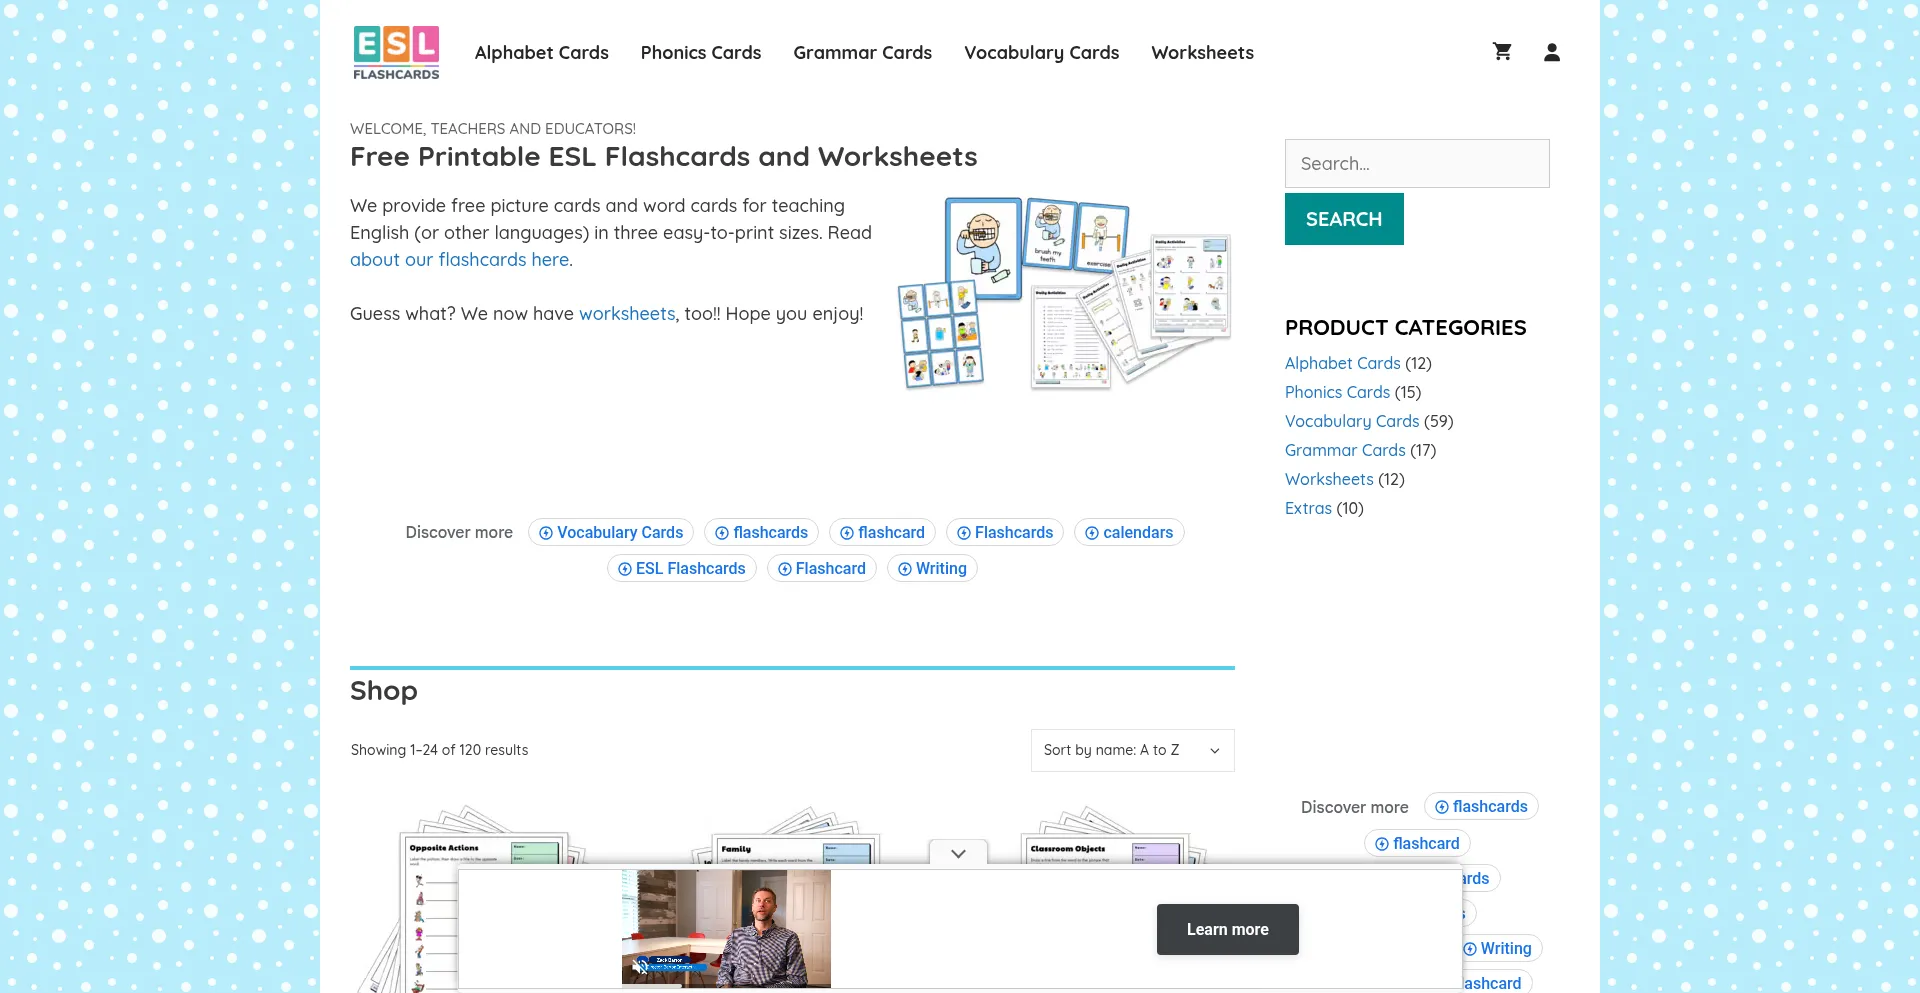The width and height of the screenshot is (1920, 993).
Task: Select the Vocabulary Cards discover tag
Action: click(x=611, y=533)
